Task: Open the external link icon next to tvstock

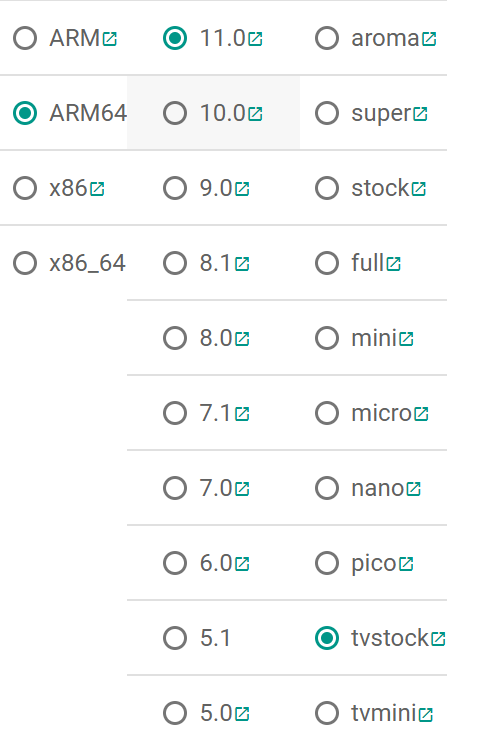Action: 438,639
